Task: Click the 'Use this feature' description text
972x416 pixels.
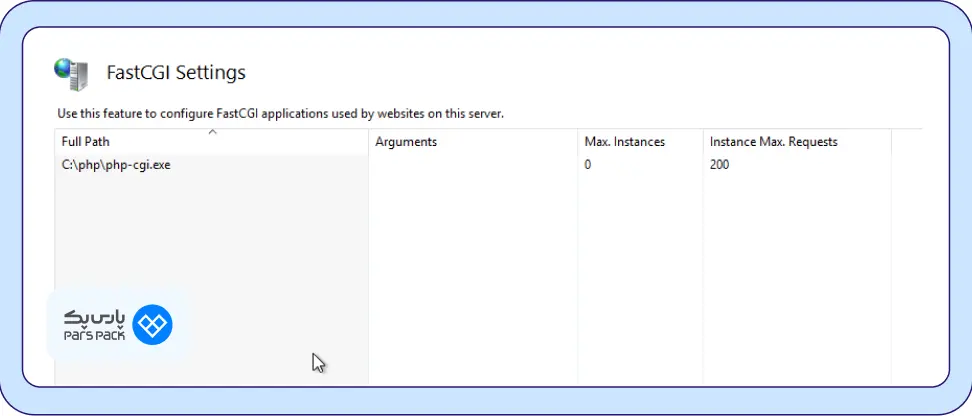Action: (280, 114)
